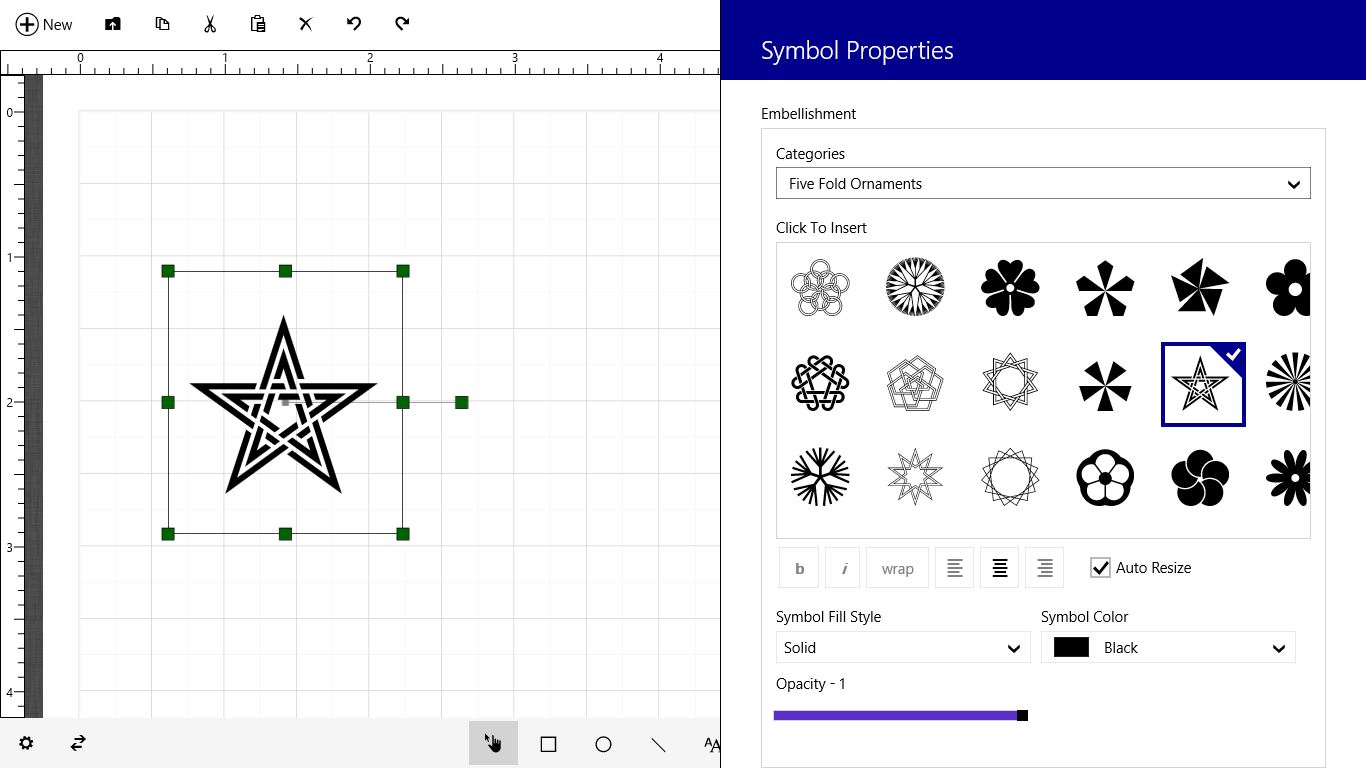Uncheck the Auto Resize checkbox

[1100, 568]
